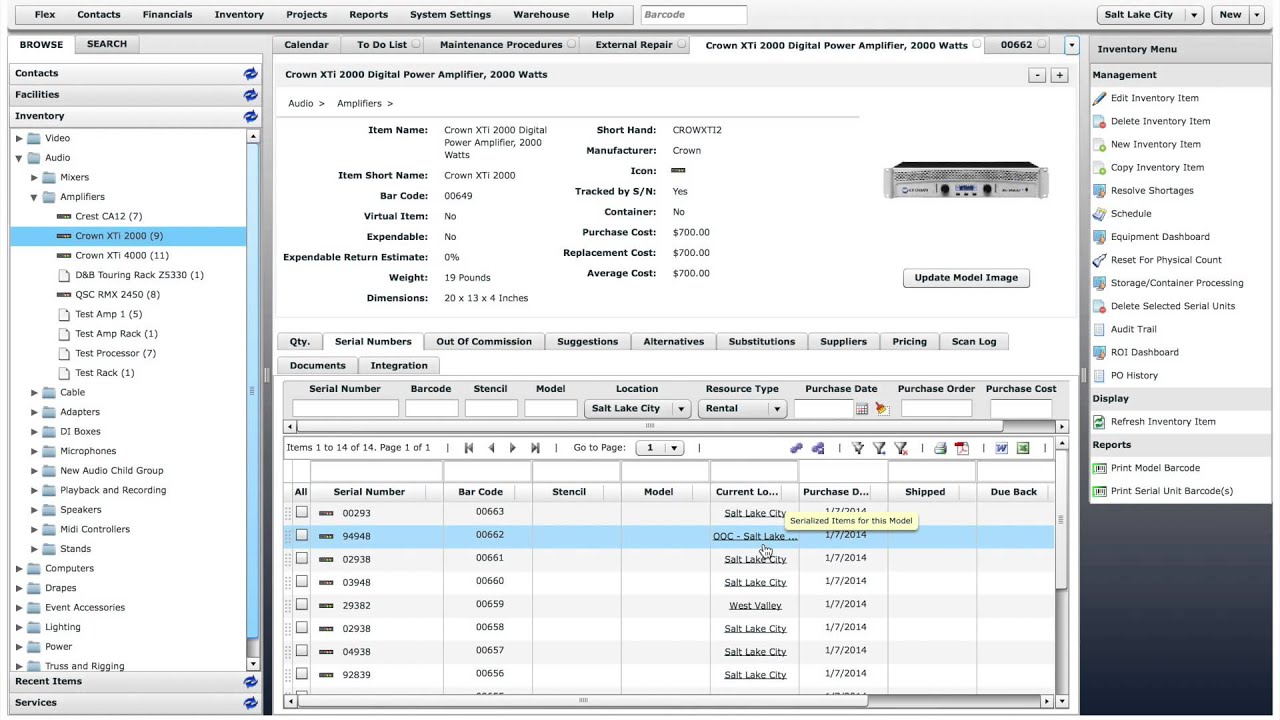Tick the checkbox for serial number 02938 barcode 00658
Screen dimensions: 1280x720
click(x=302, y=627)
